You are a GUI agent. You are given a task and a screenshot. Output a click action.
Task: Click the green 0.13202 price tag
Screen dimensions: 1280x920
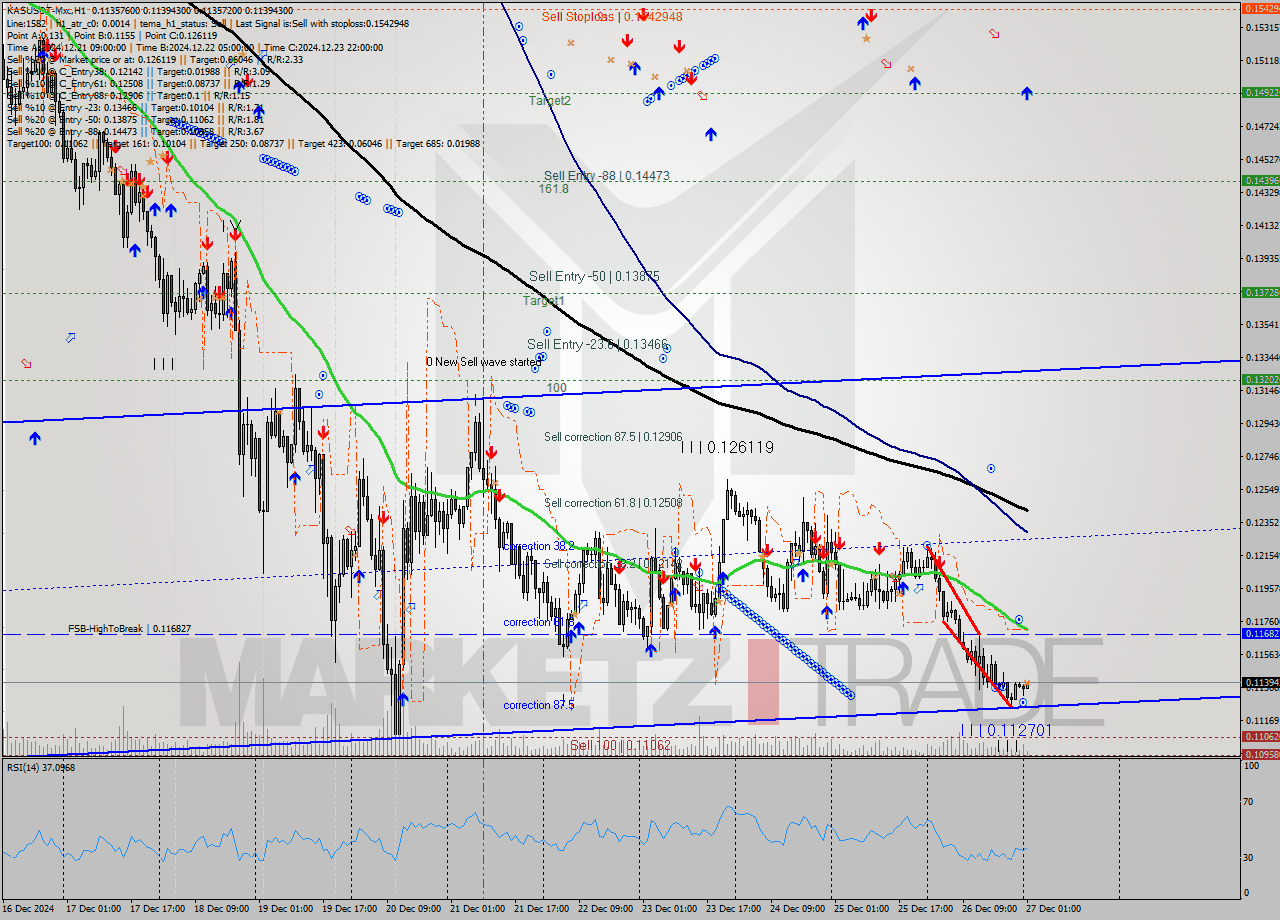(x=1259, y=379)
